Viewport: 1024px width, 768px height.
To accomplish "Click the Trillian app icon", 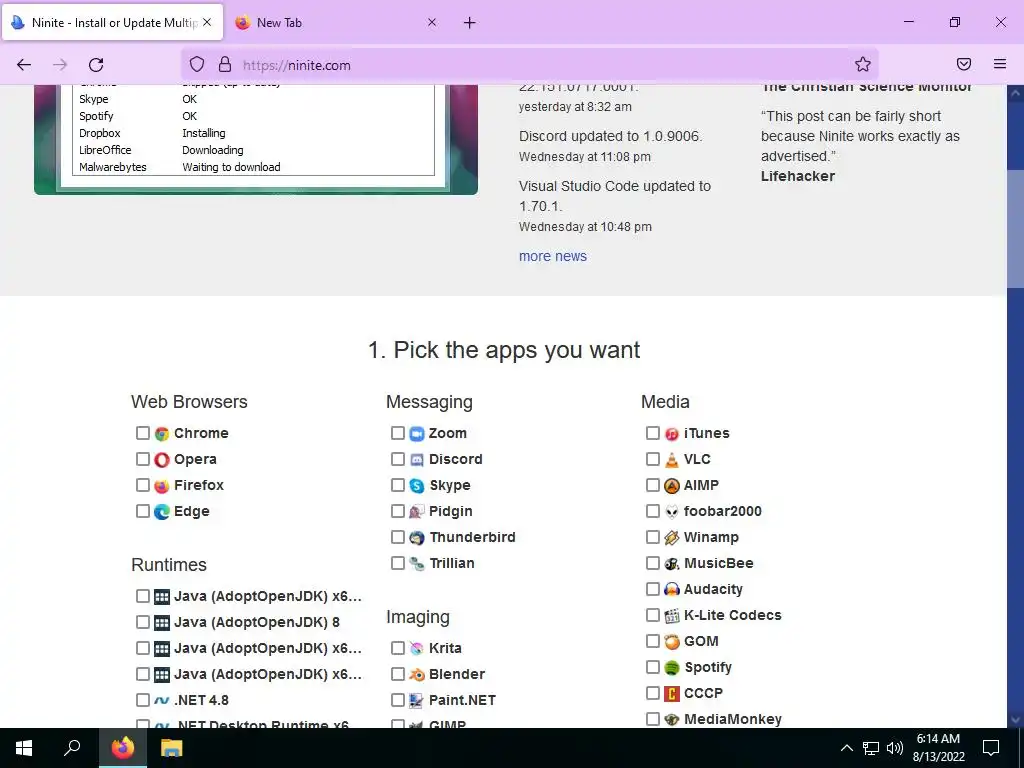I will coord(417,564).
